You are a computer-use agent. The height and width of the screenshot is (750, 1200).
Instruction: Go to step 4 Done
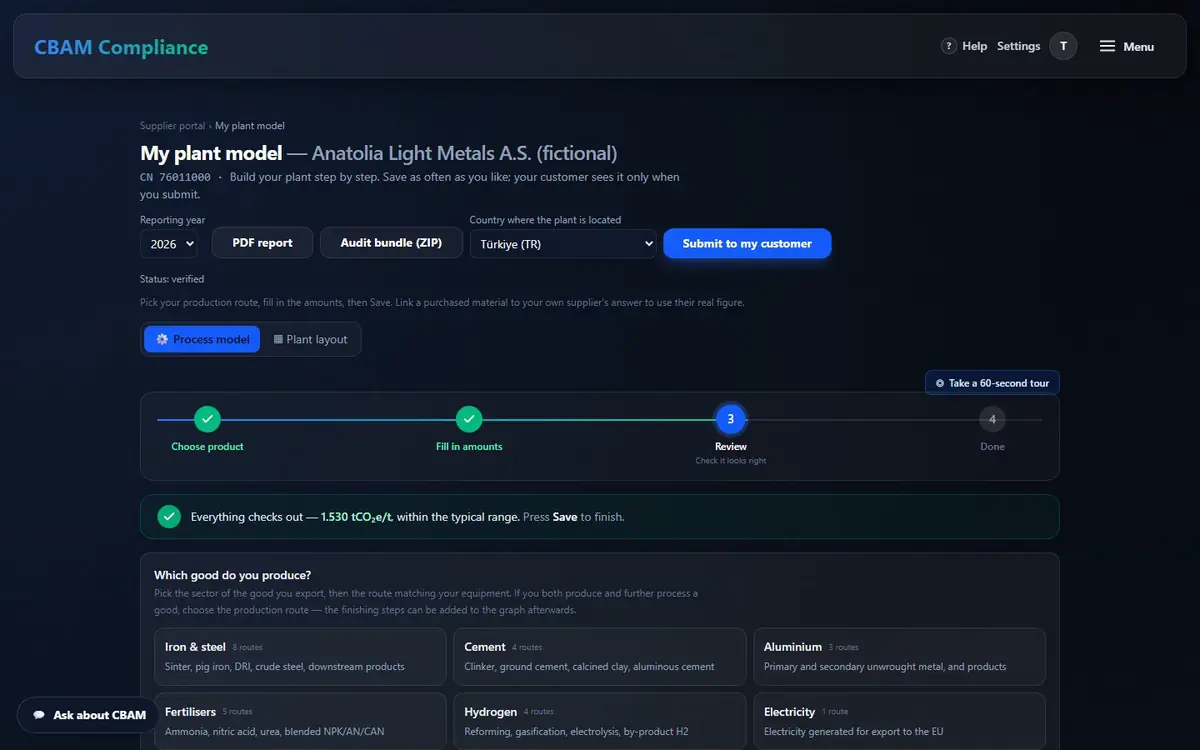[992, 419]
